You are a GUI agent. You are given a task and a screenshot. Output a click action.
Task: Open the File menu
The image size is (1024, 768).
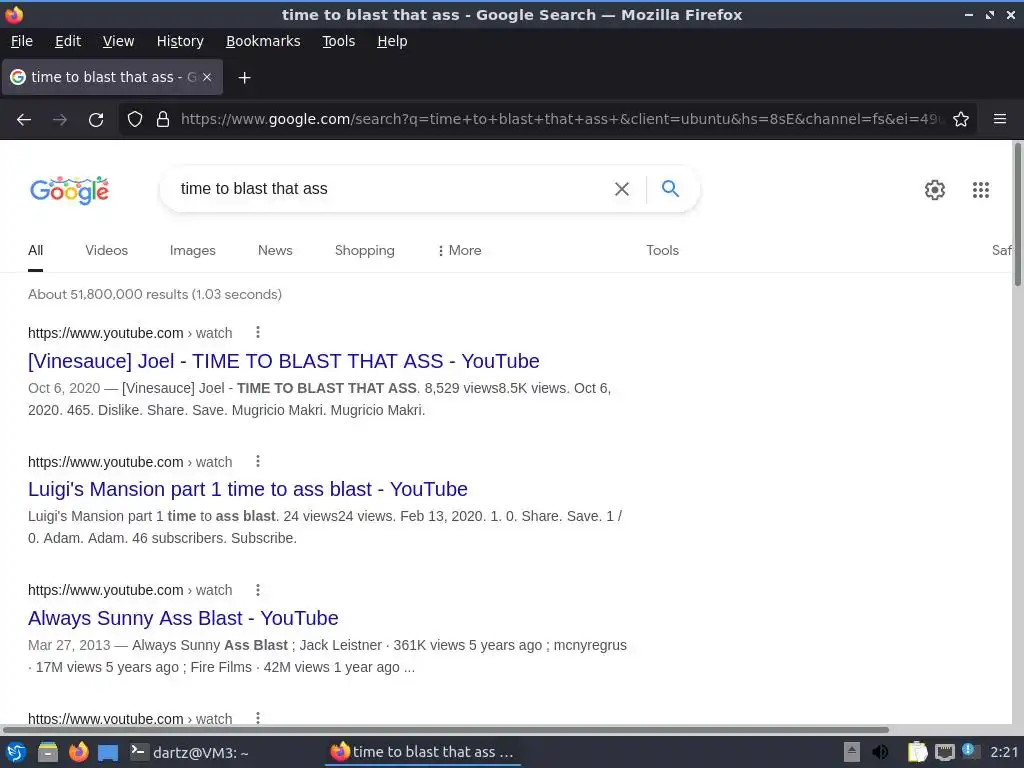click(22, 41)
